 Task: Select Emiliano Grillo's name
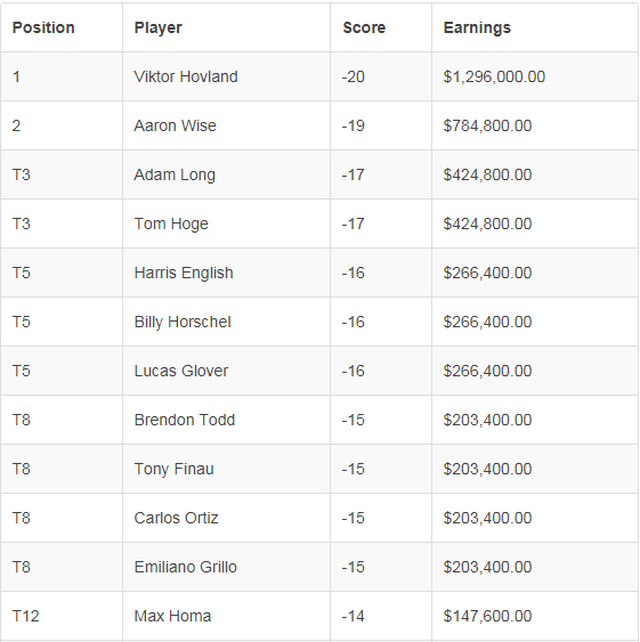pos(186,567)
